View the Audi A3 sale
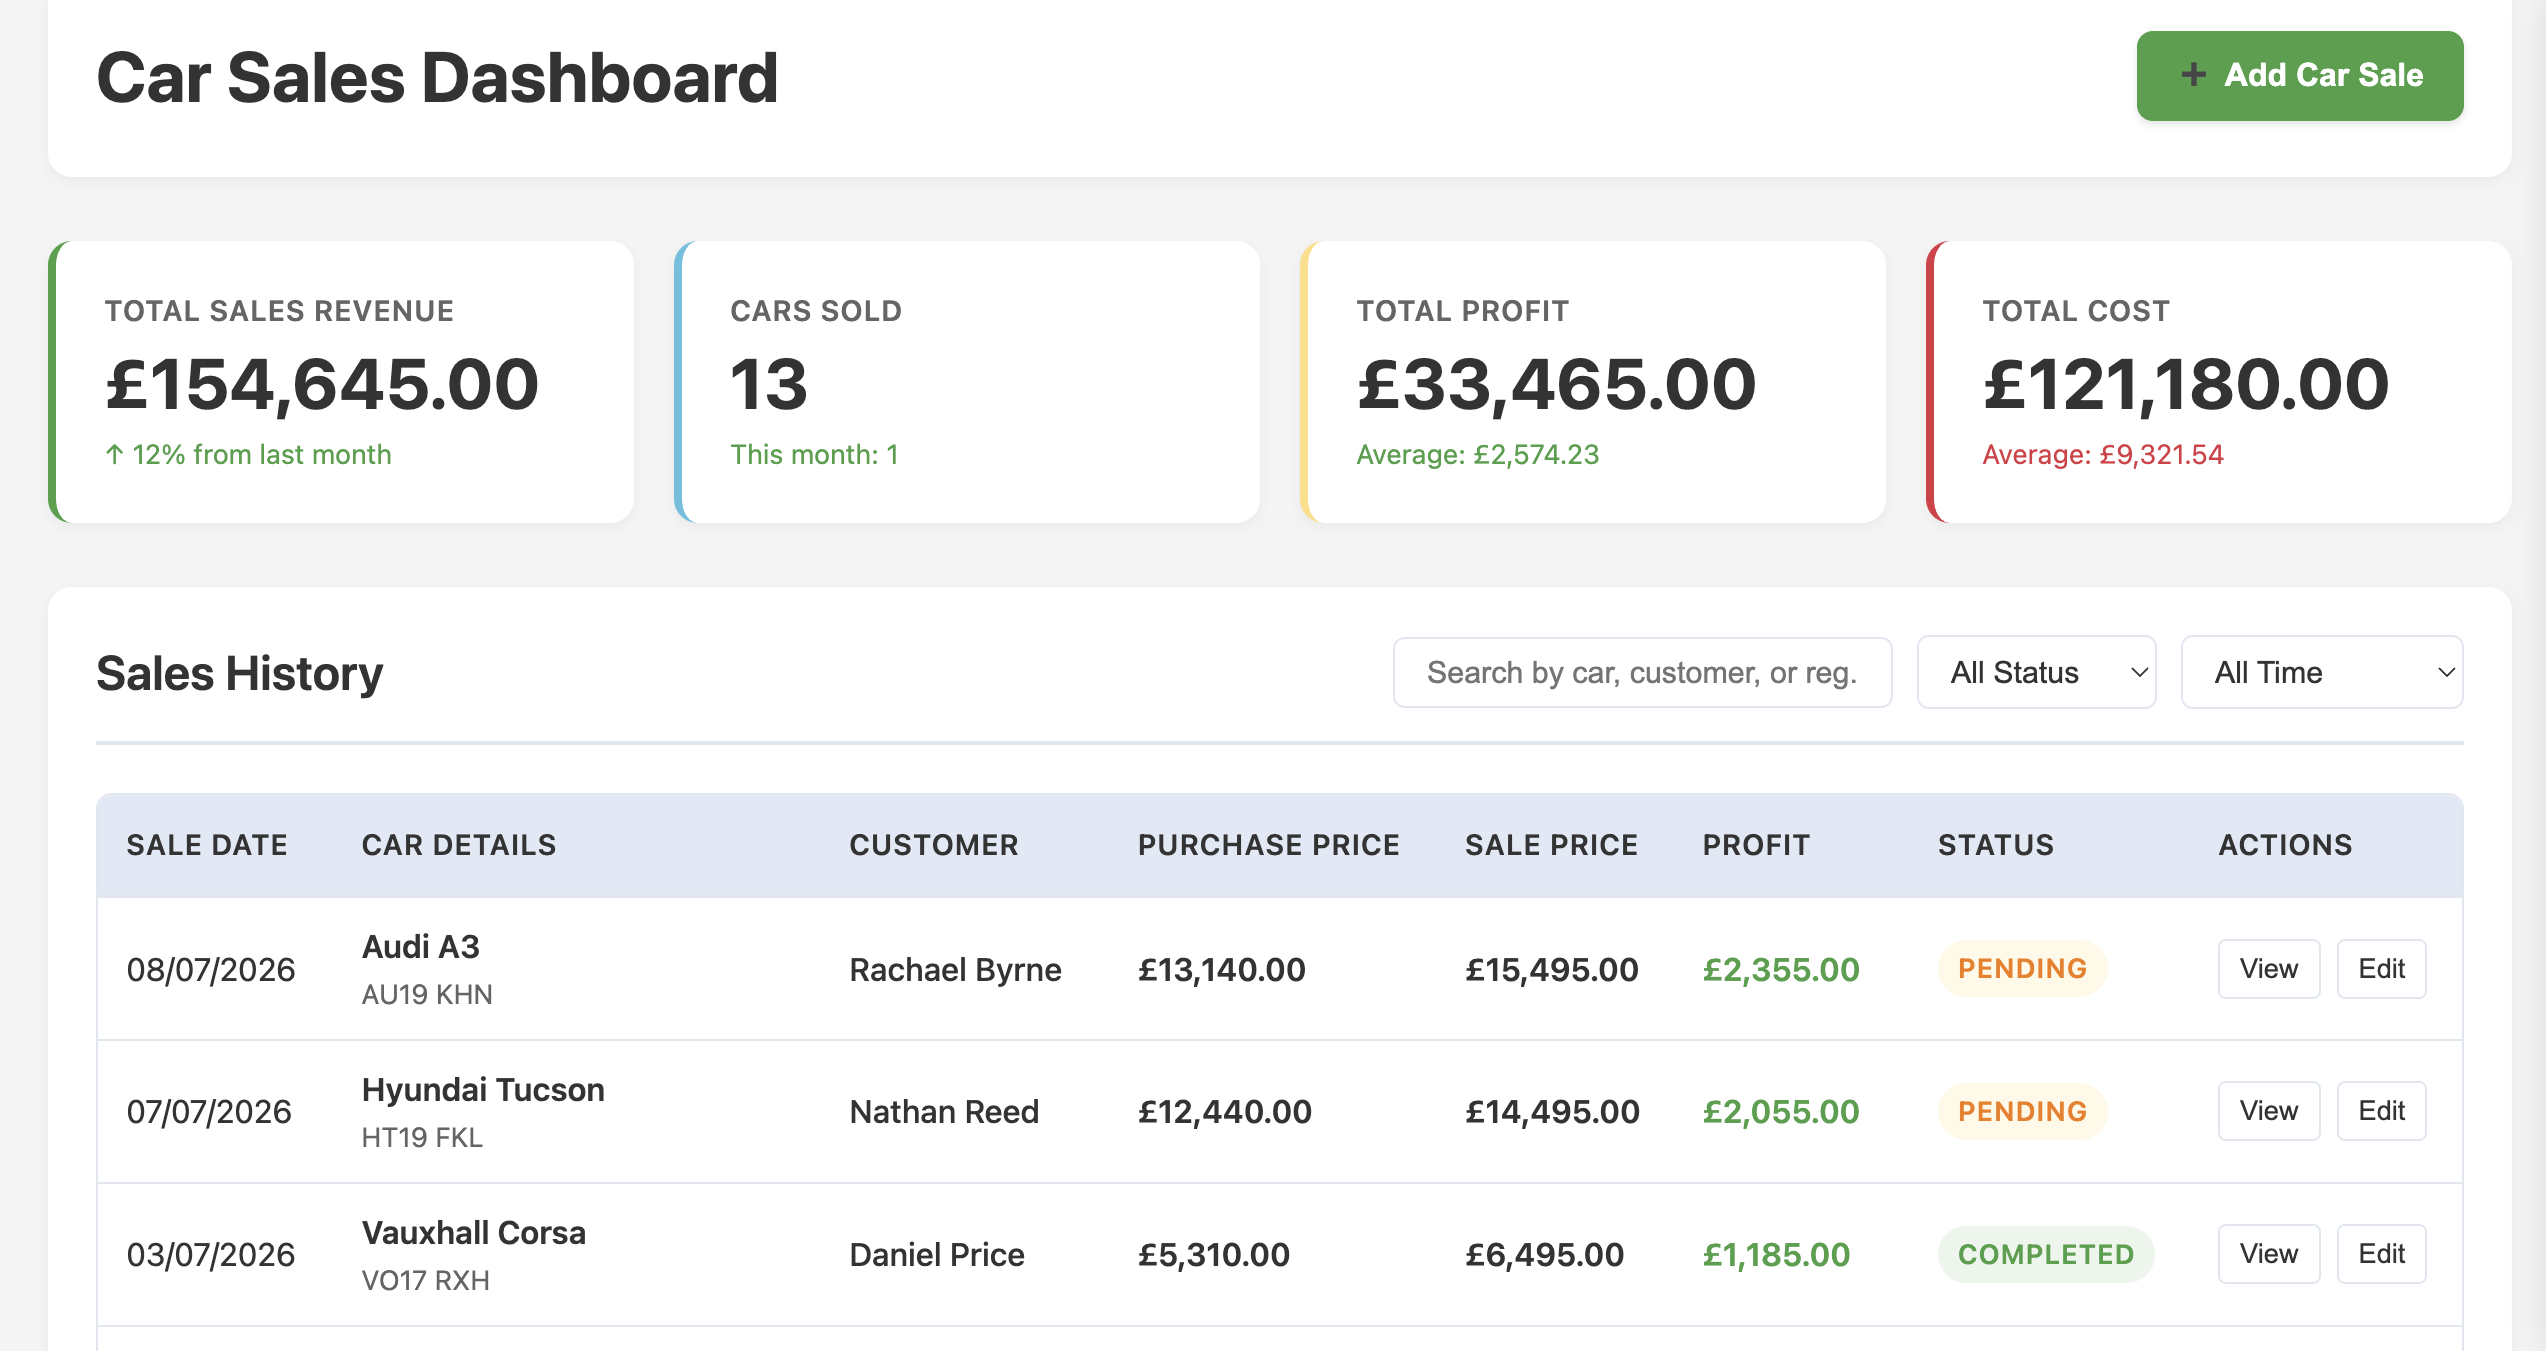This screenshot has height=1351, width=2546. (x=2268, y=968)
